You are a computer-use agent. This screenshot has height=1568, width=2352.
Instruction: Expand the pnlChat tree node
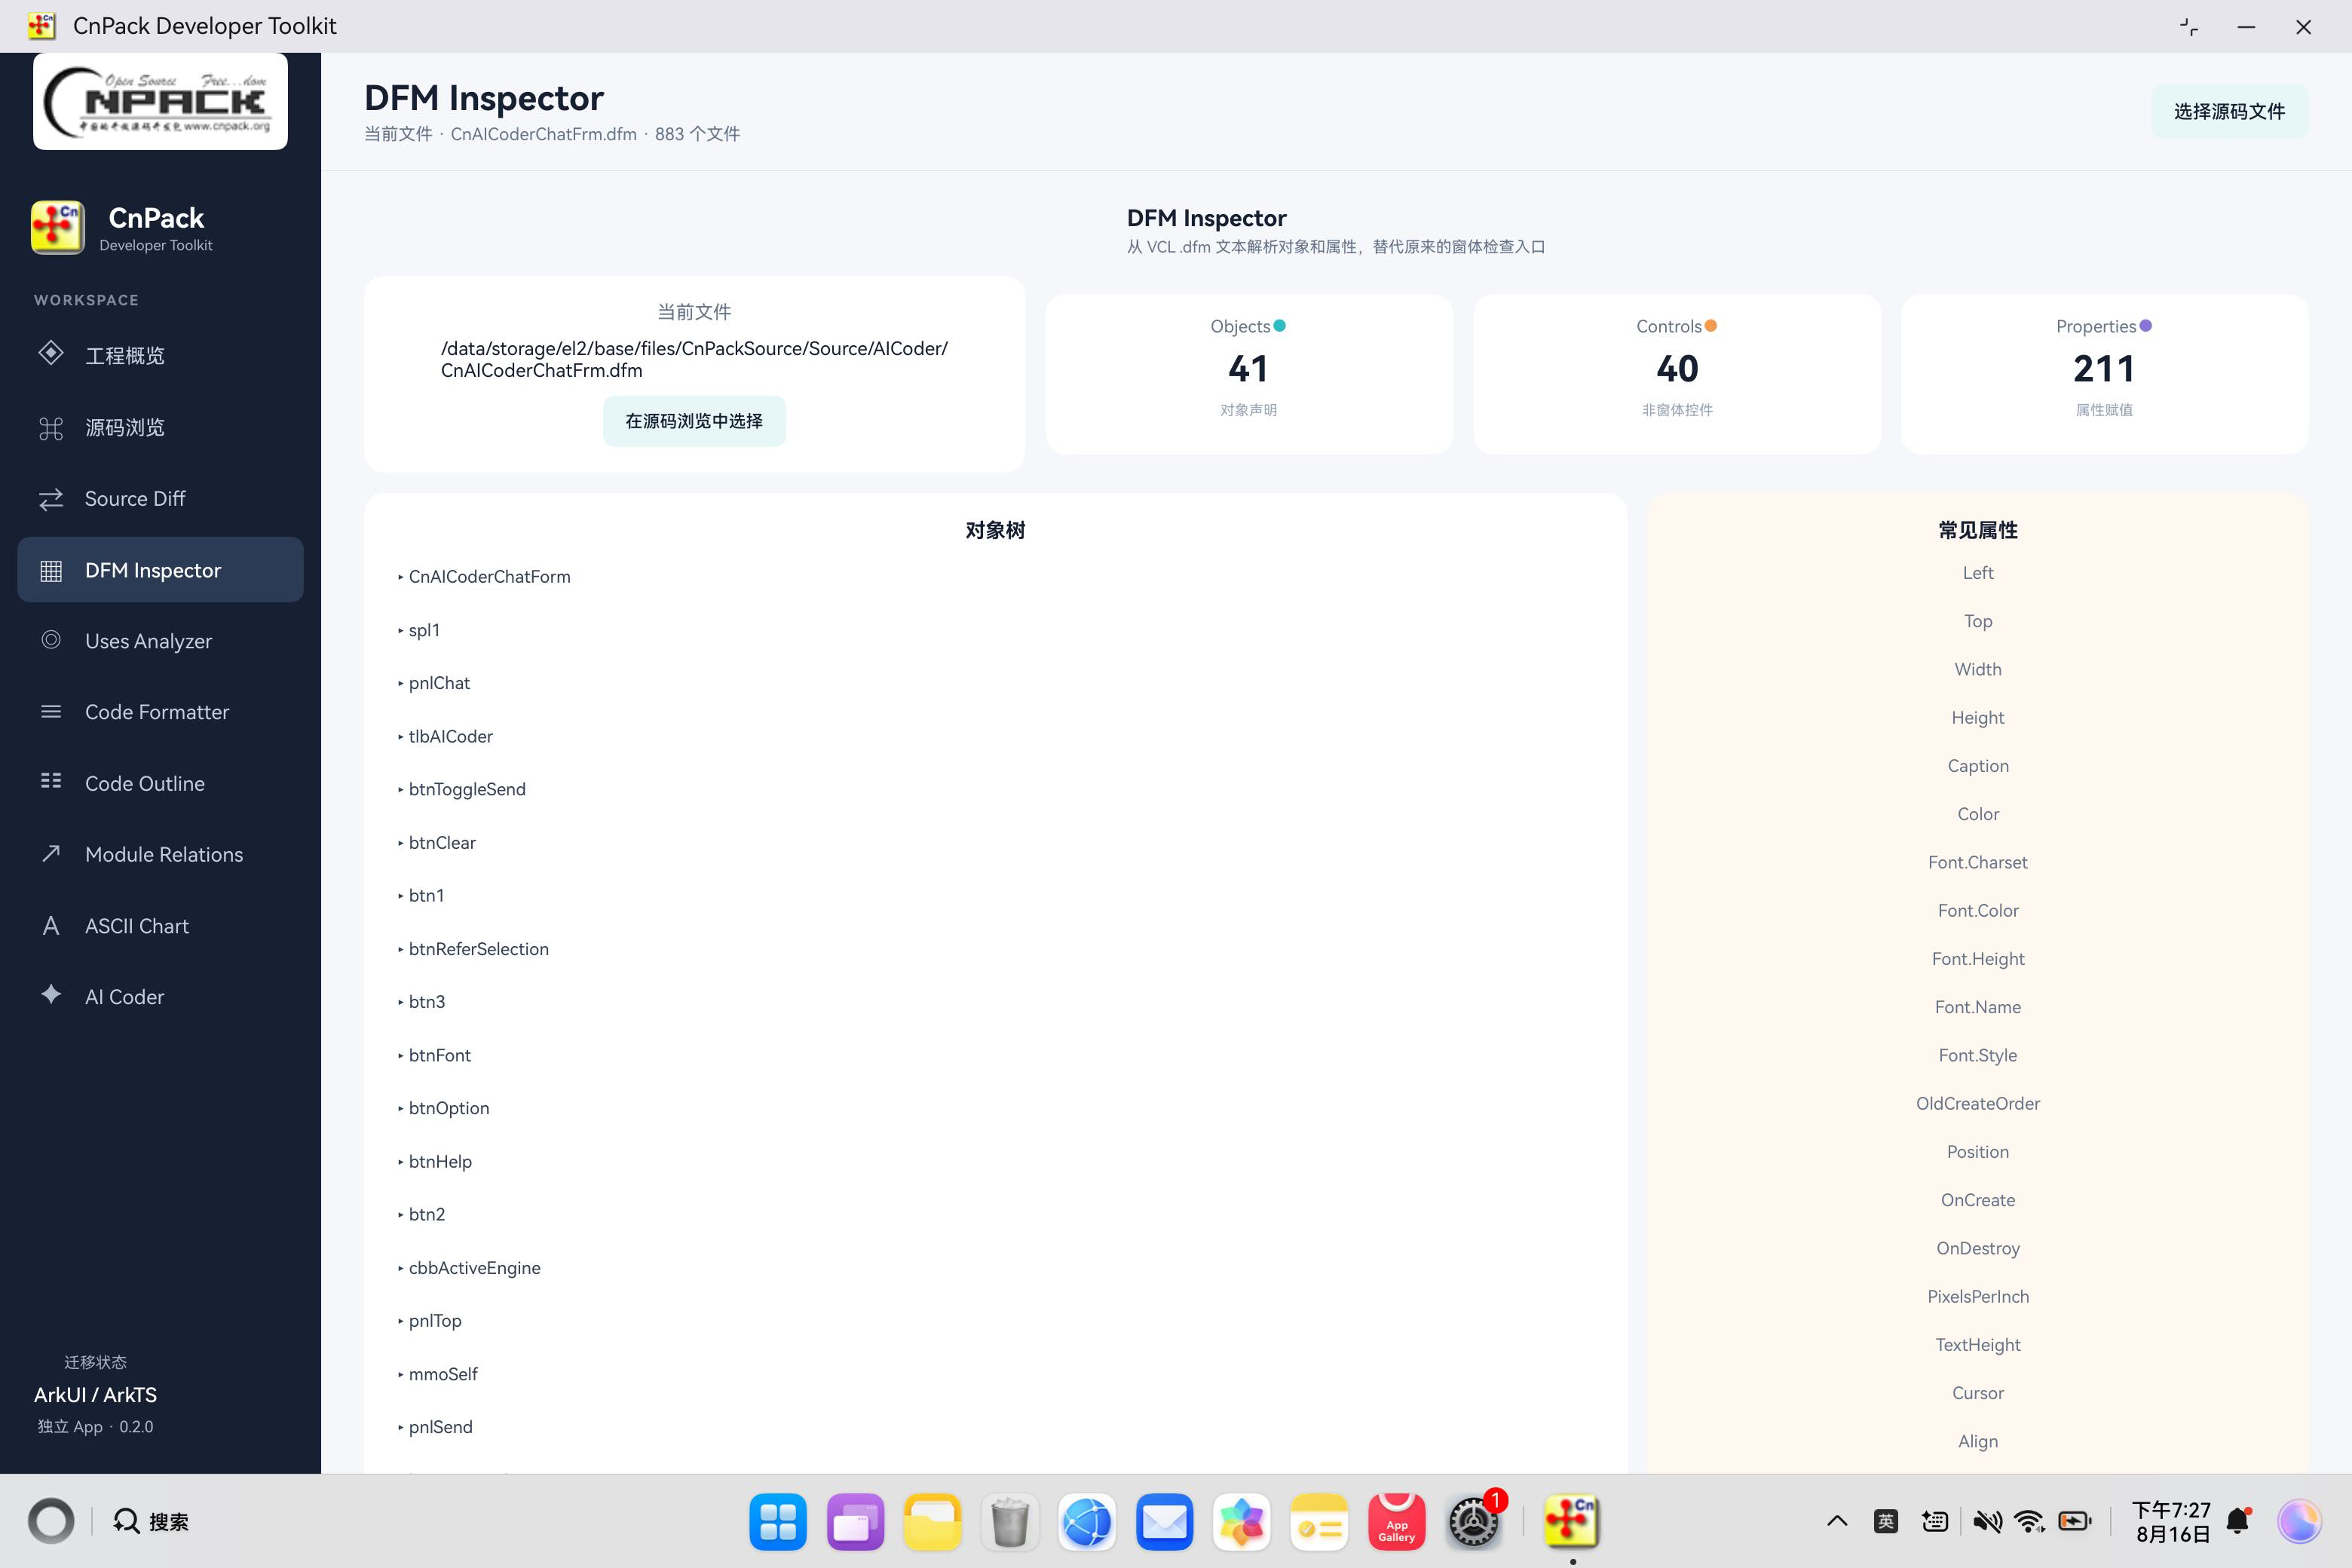400,683
